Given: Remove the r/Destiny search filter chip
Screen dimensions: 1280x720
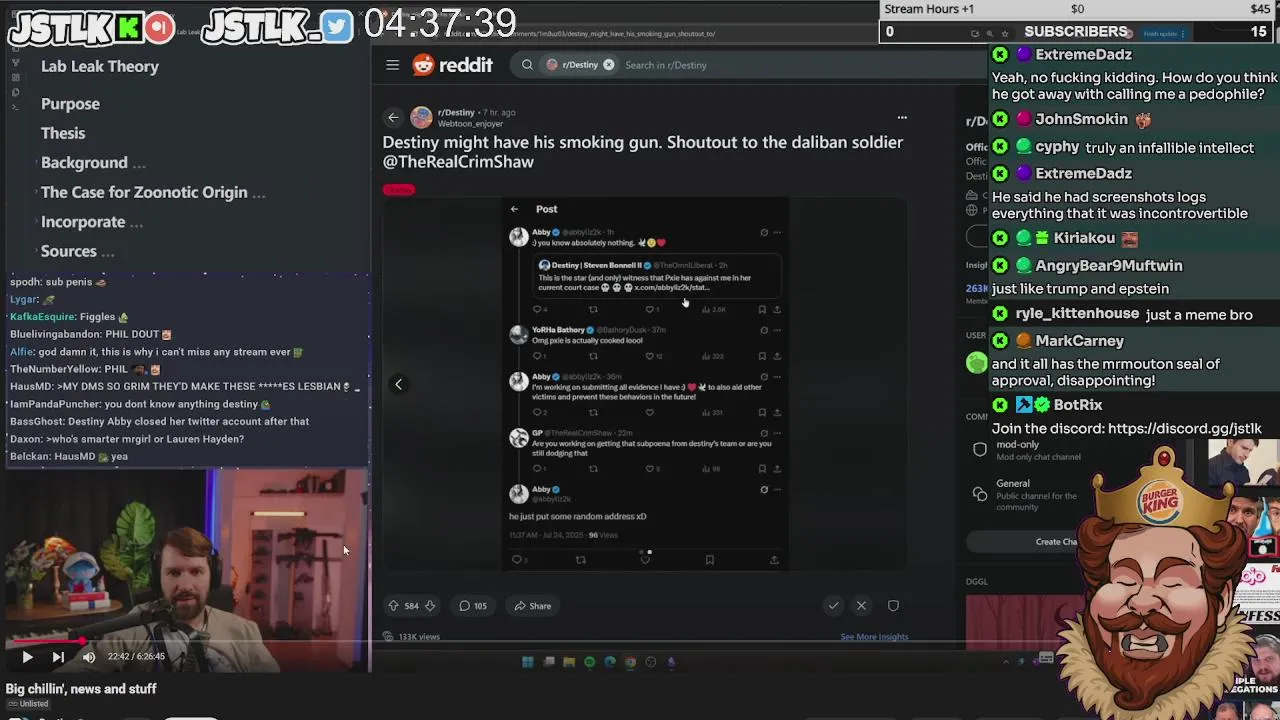Looking at the screenshot, I should tap(608, 65).
